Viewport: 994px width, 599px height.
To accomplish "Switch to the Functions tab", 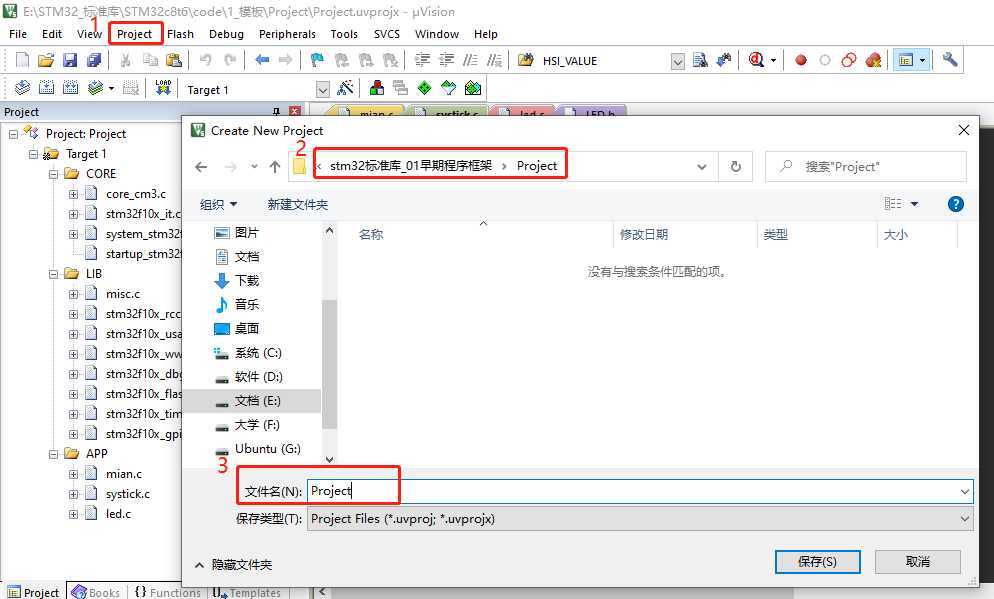I will [x=168, y=592].
